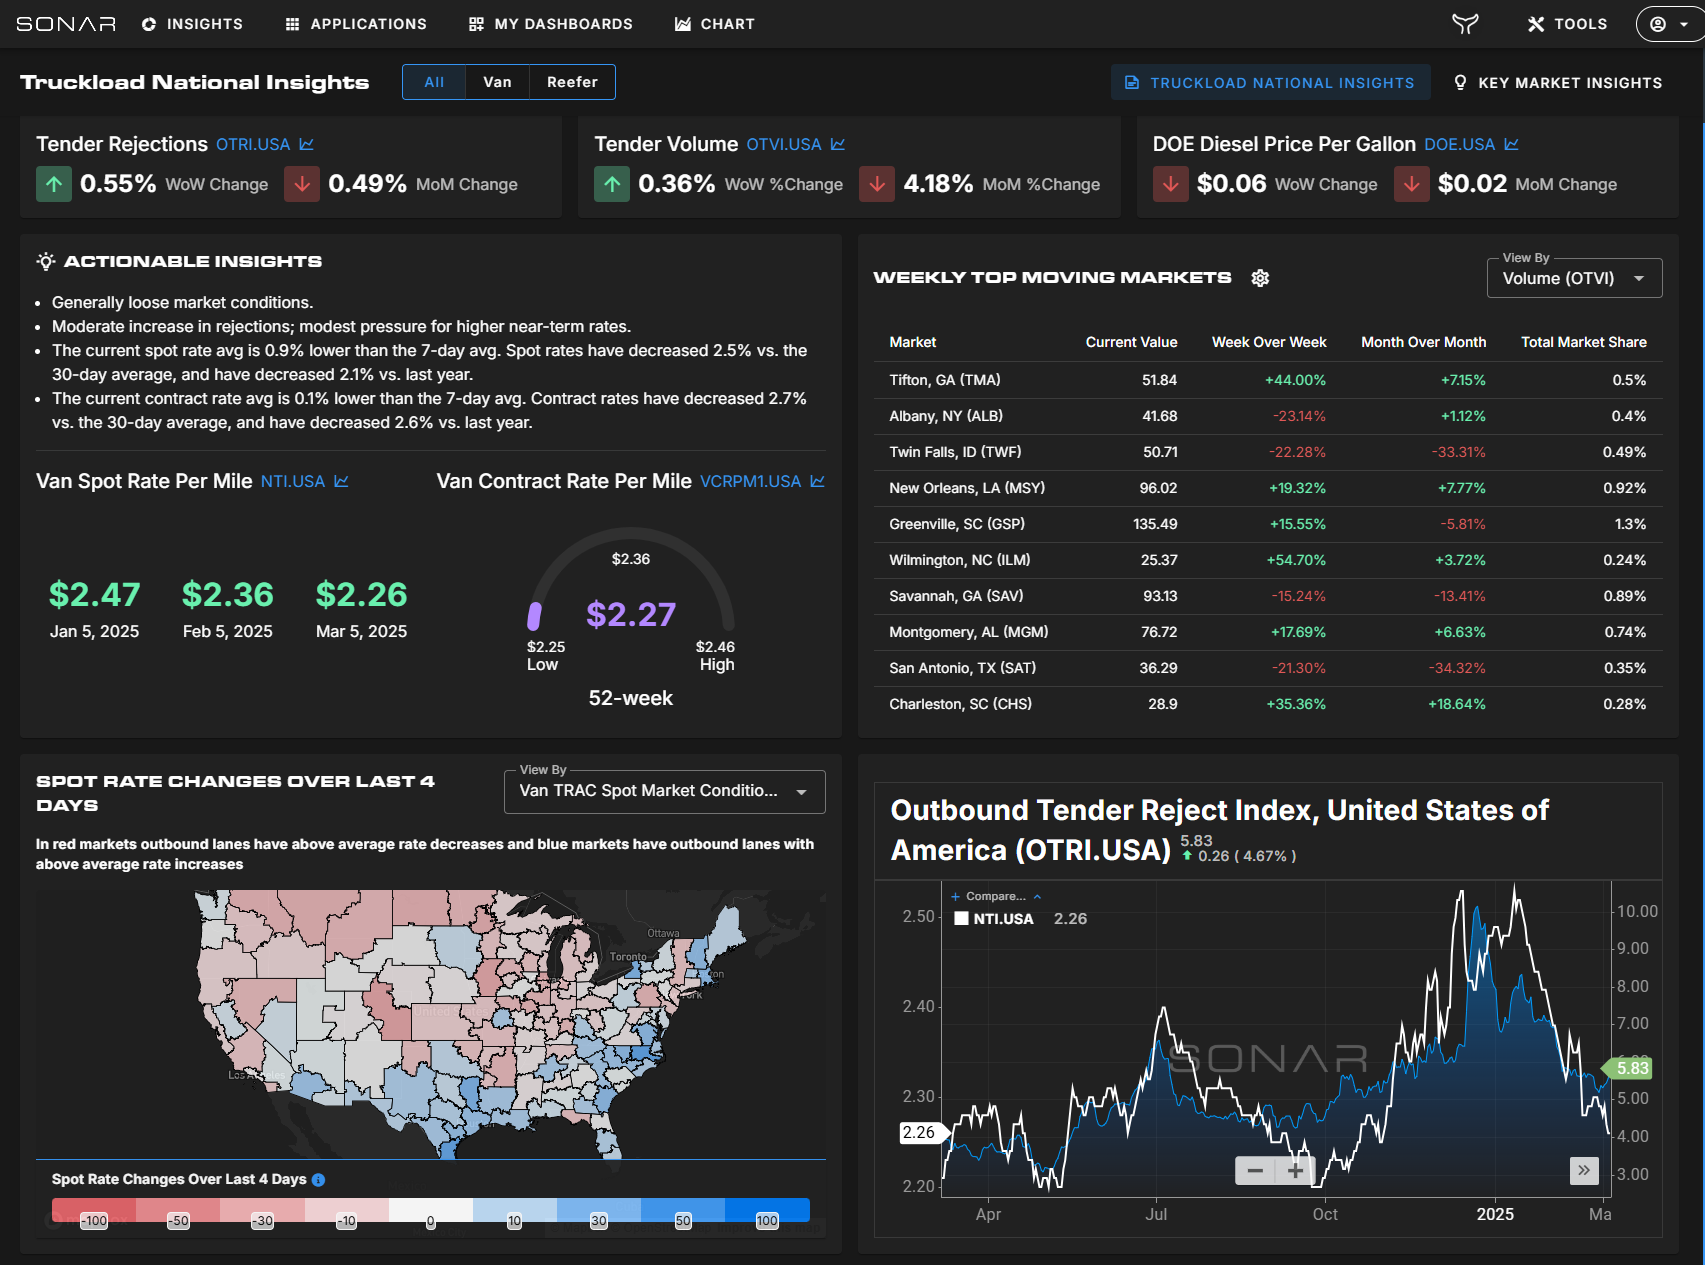Viewport: 1705px width, 1265px height.
Task: Open chart icon beside DOE.USA ticker
Action: click(x=1512, y=145)
